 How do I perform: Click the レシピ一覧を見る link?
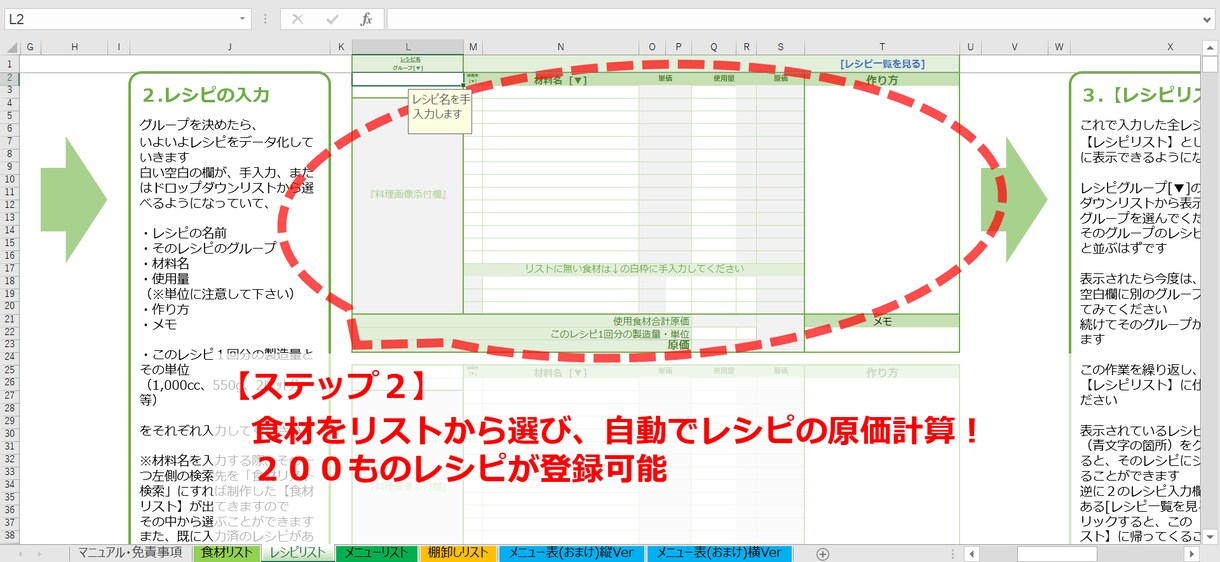(x=881, y=63)
